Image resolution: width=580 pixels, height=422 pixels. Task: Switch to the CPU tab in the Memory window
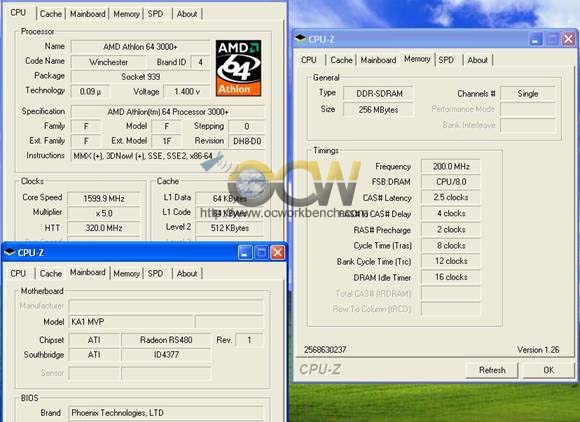(x=309, y=60)
